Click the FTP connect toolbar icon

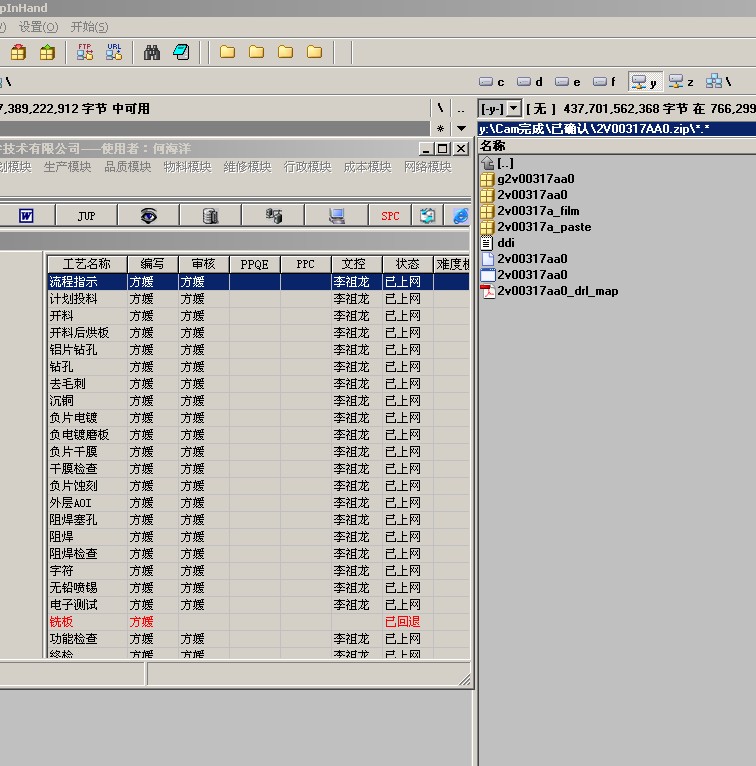coord(85,52)
